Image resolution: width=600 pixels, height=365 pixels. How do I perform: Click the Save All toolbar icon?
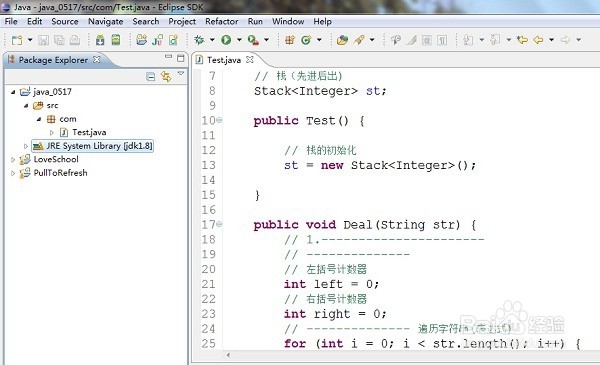(x=59, y=40)
